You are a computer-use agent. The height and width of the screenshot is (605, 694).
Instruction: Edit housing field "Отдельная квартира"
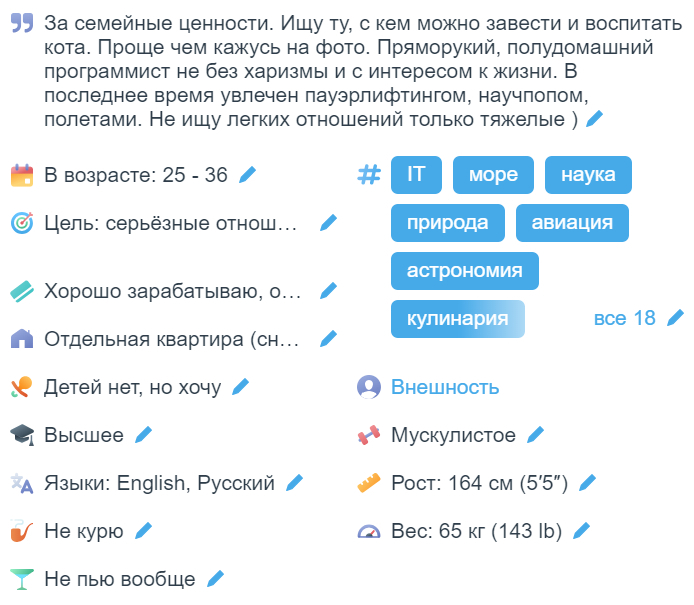tap(328, 339)
